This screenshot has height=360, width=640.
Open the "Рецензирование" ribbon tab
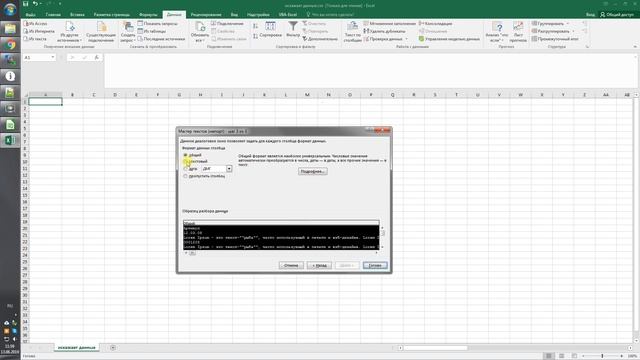[206, 15]
